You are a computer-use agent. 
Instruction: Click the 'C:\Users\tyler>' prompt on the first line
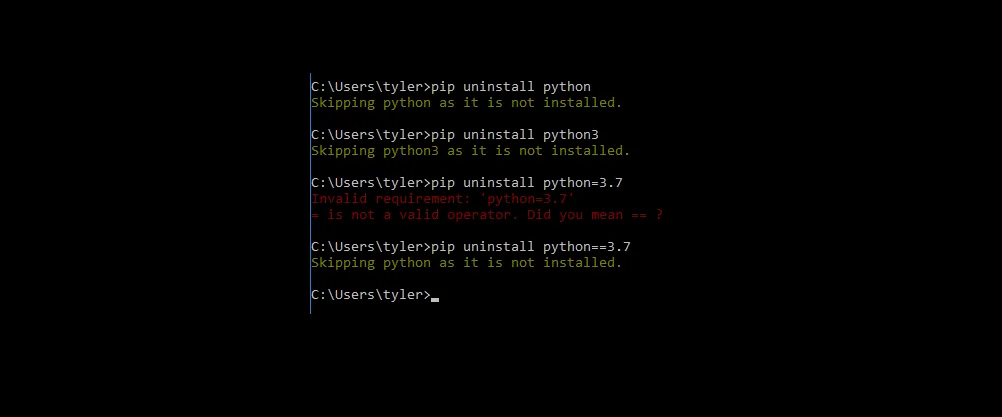371,87
